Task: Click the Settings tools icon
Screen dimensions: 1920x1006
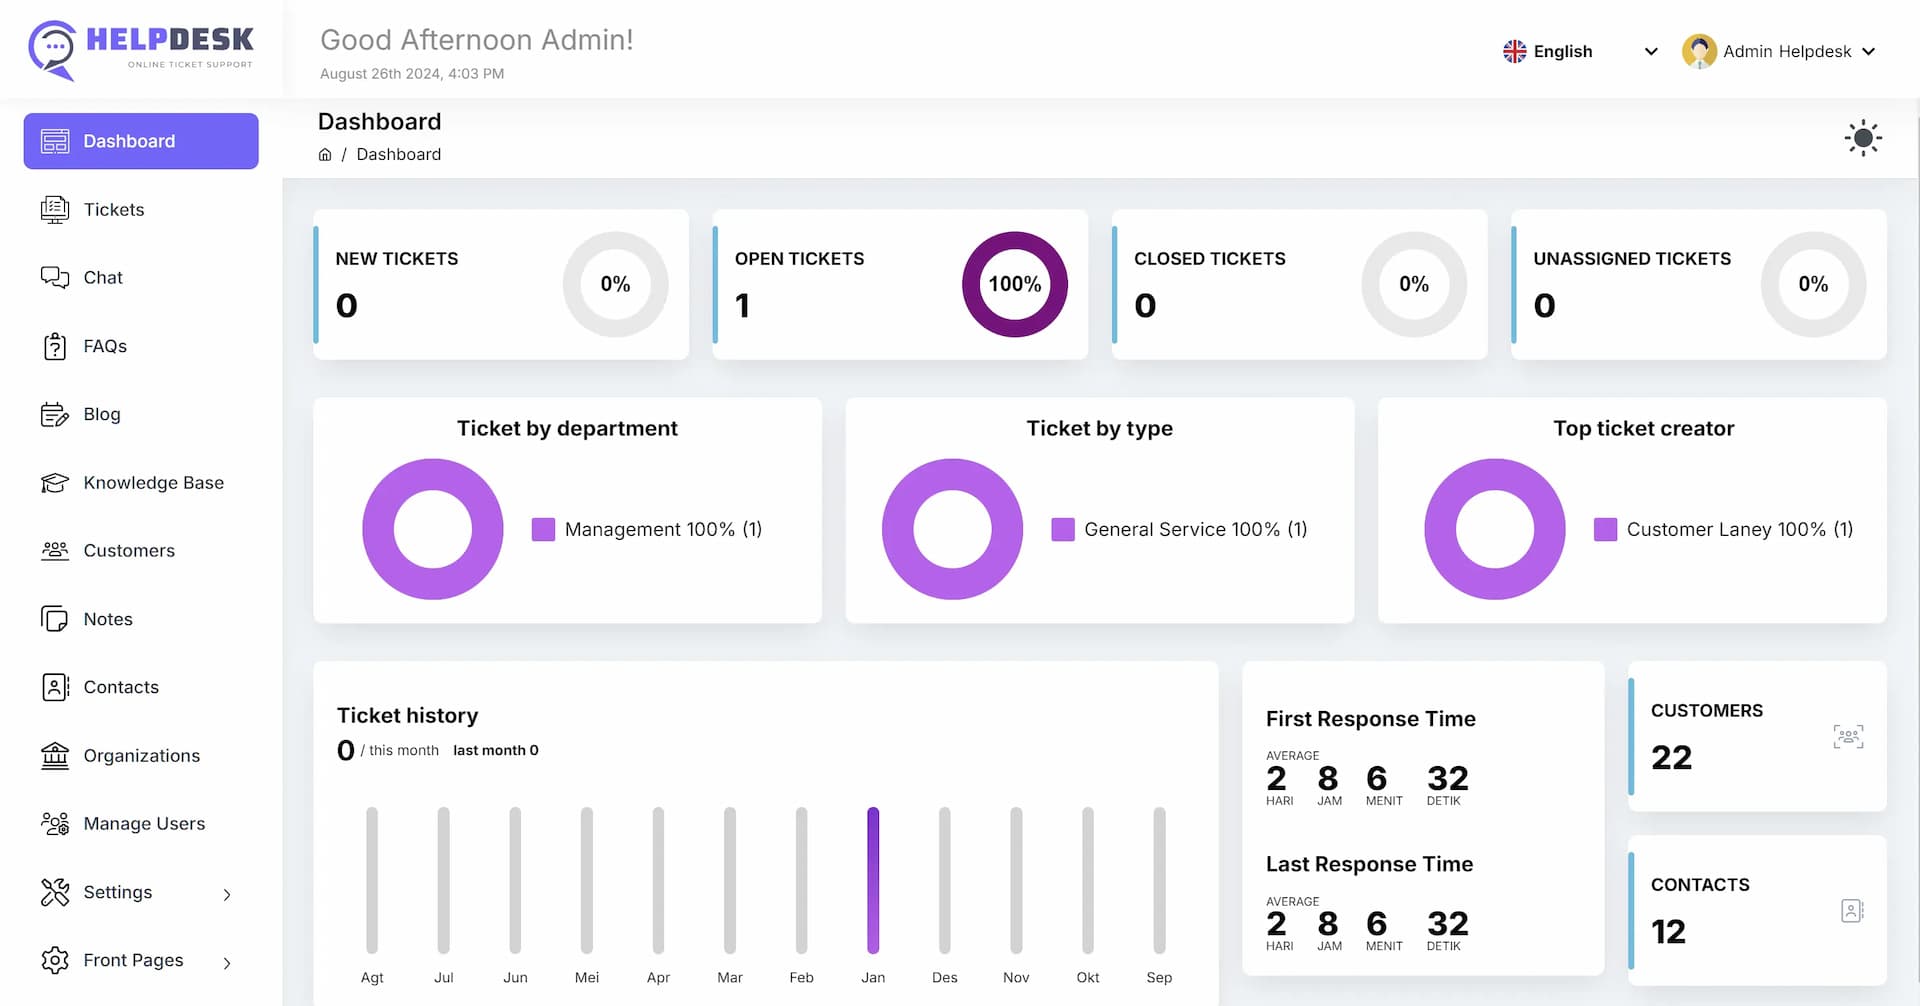Action: pos(55,892)
